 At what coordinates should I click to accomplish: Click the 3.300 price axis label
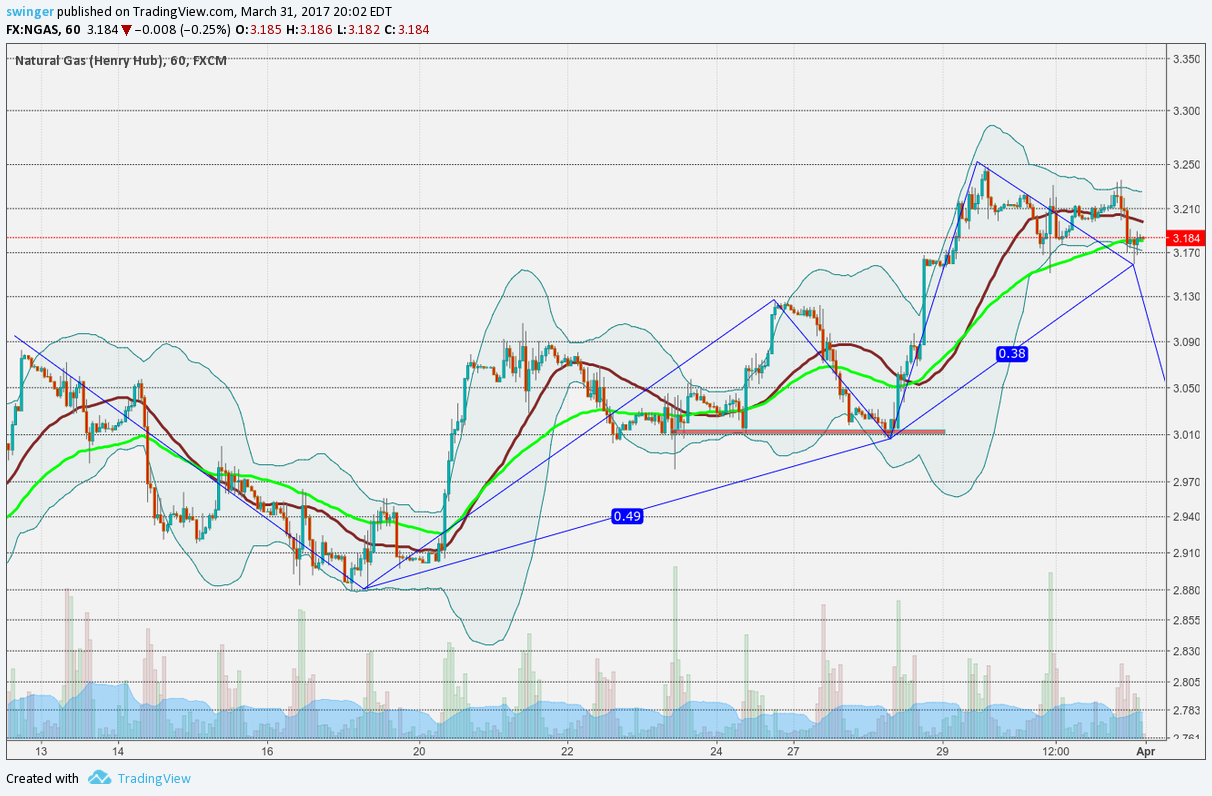1186,111
